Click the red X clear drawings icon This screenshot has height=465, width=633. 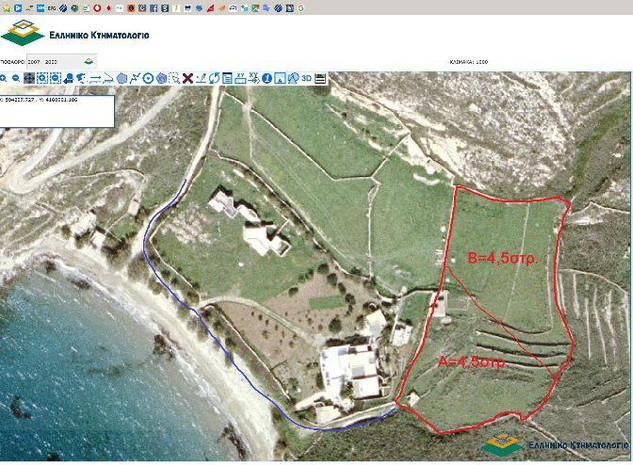point(187,78)
